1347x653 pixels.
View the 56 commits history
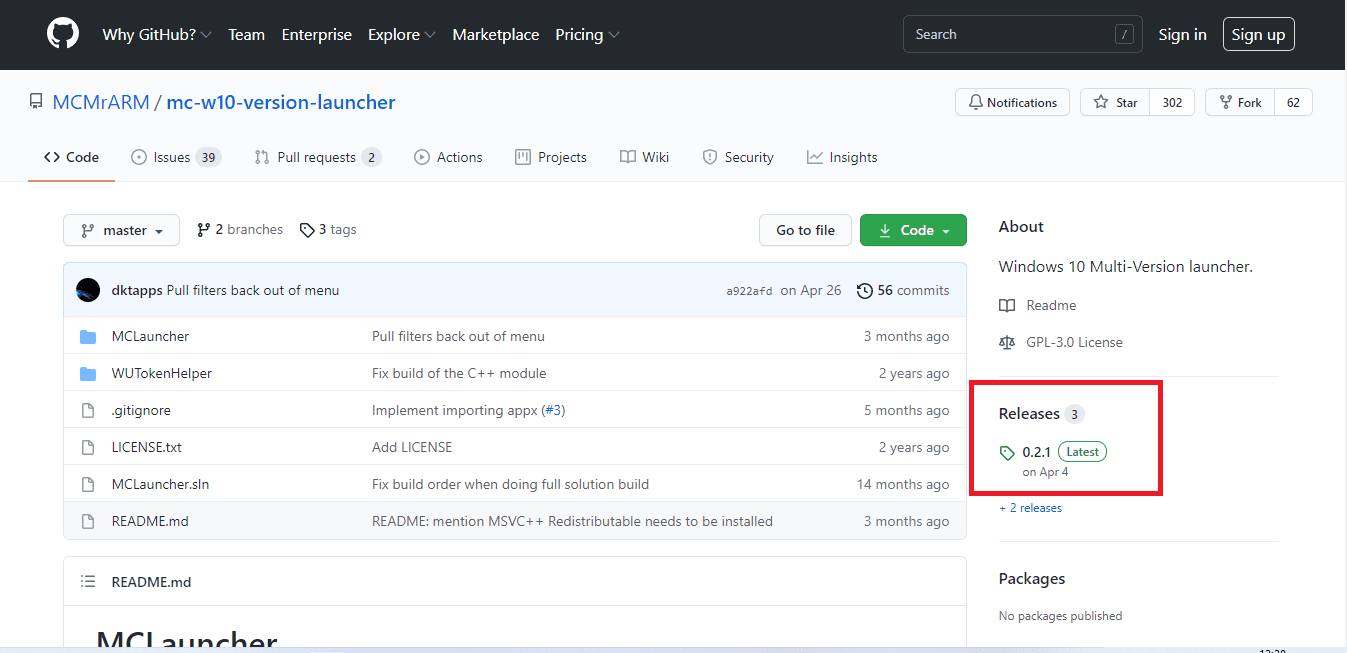click(903, 290)
